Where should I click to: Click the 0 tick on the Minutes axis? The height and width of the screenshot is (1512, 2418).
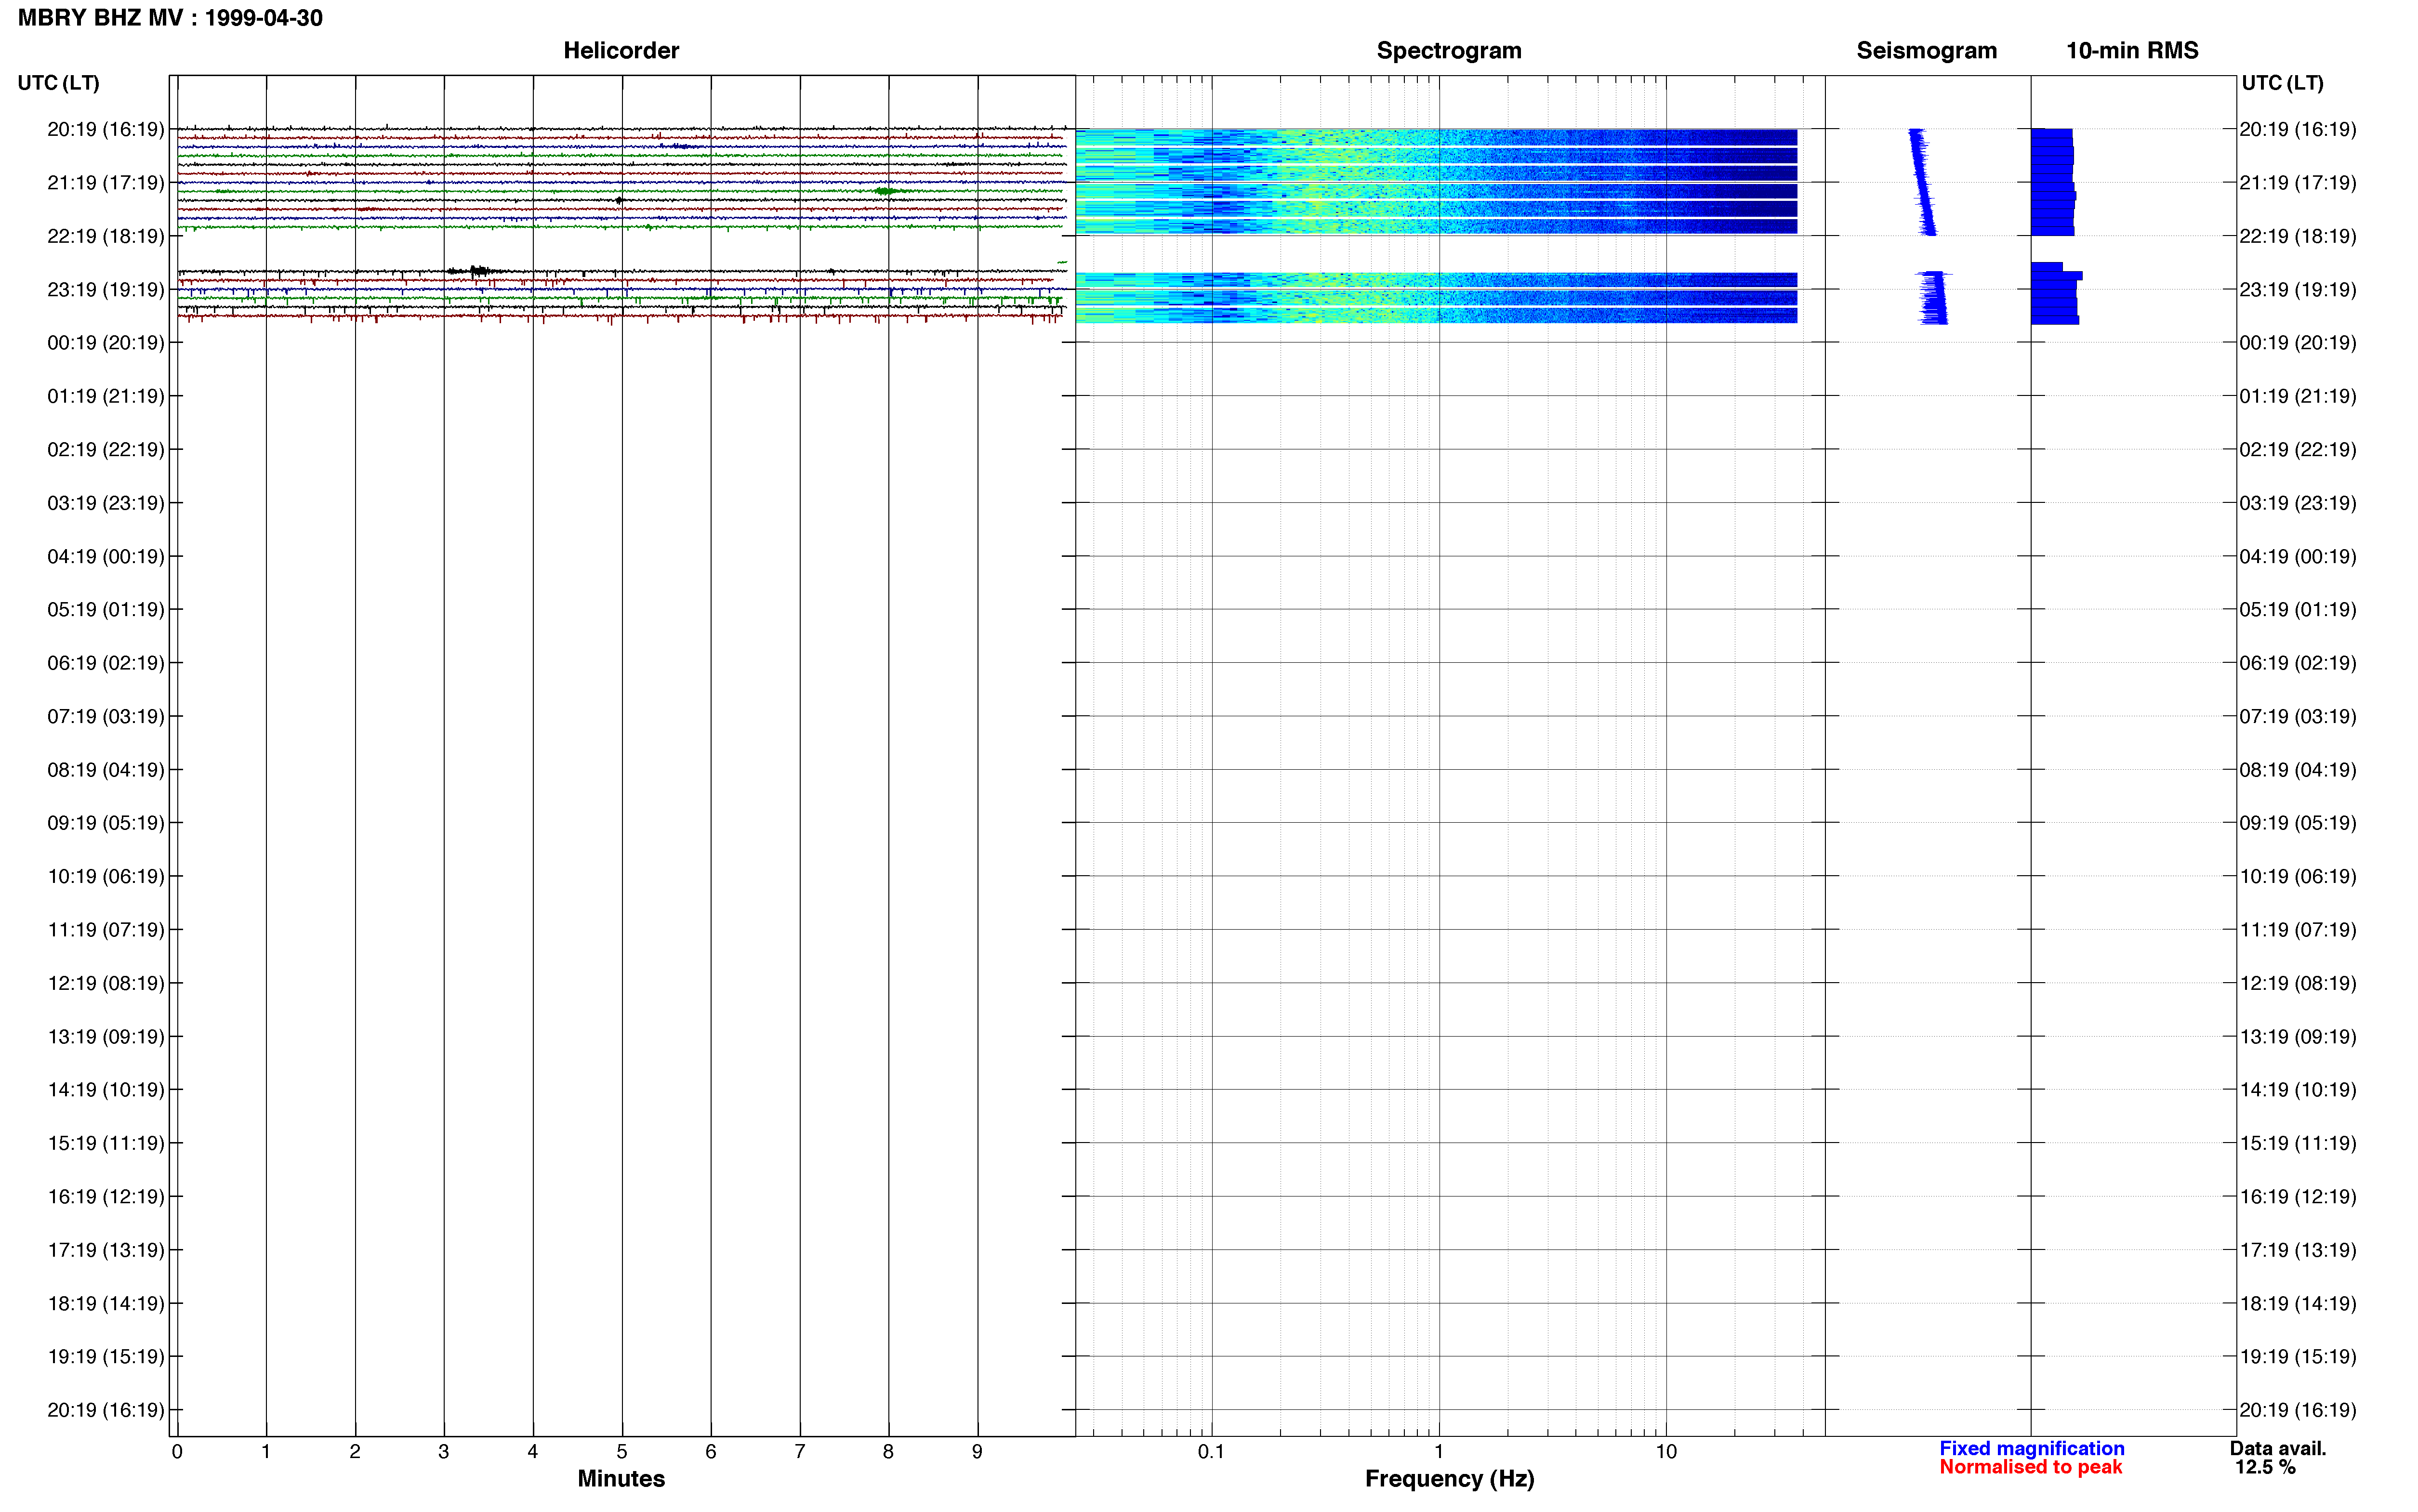(x=177, y=1452)
